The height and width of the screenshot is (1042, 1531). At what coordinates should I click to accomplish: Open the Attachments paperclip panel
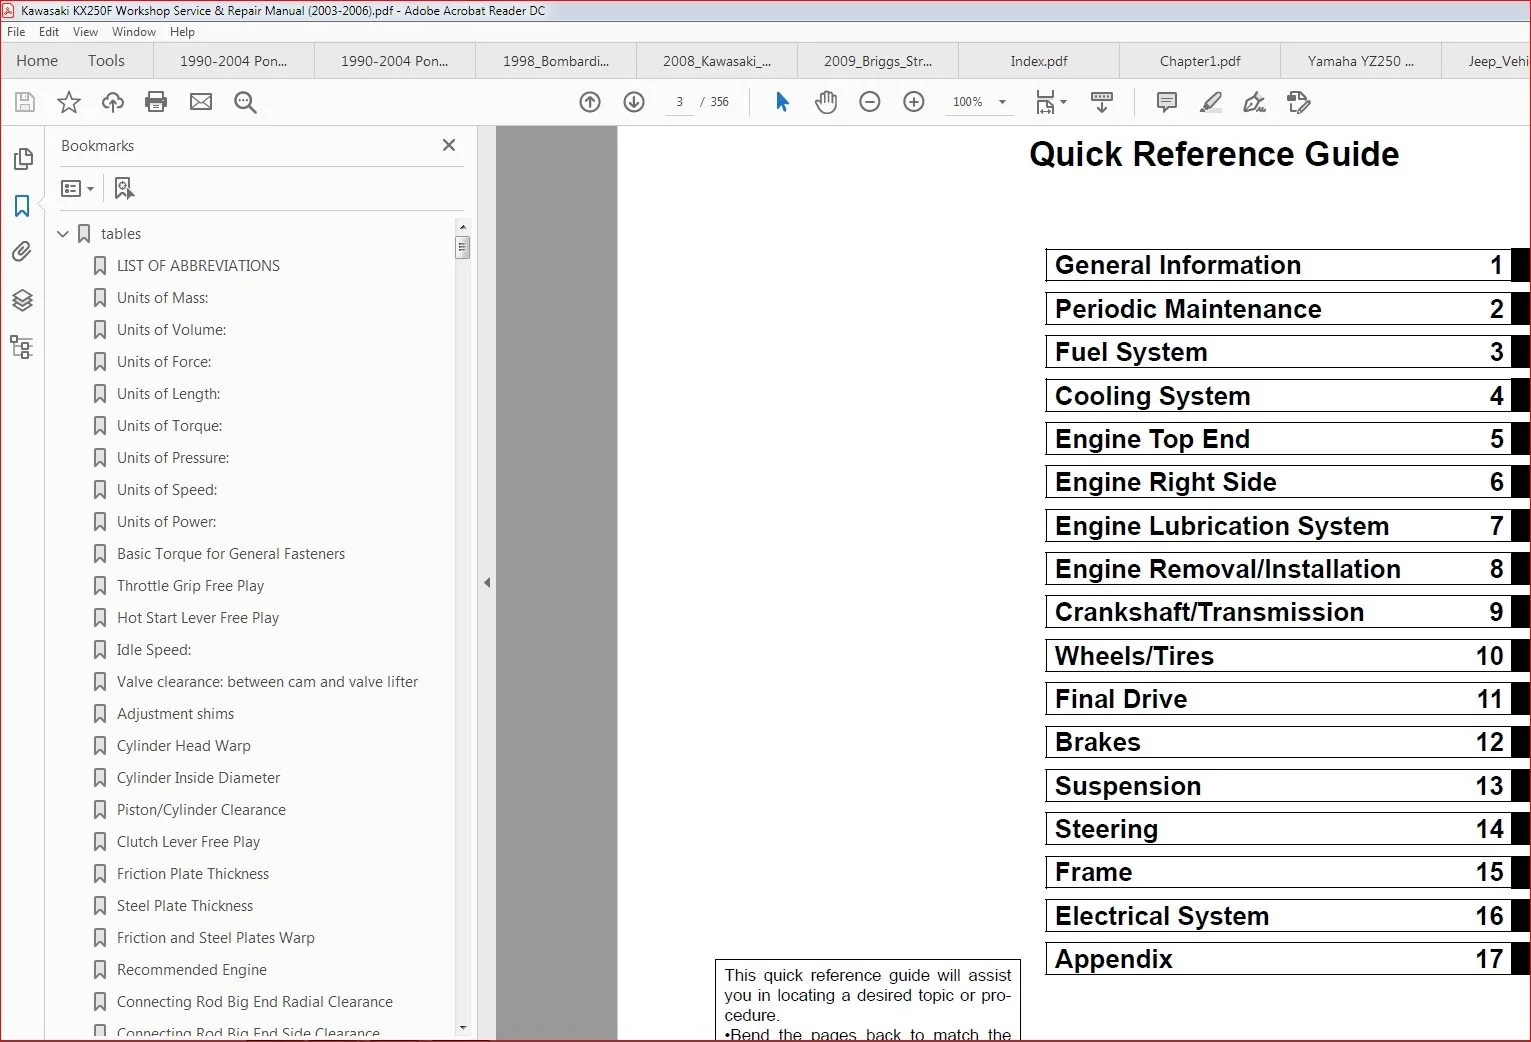point(22,252)
